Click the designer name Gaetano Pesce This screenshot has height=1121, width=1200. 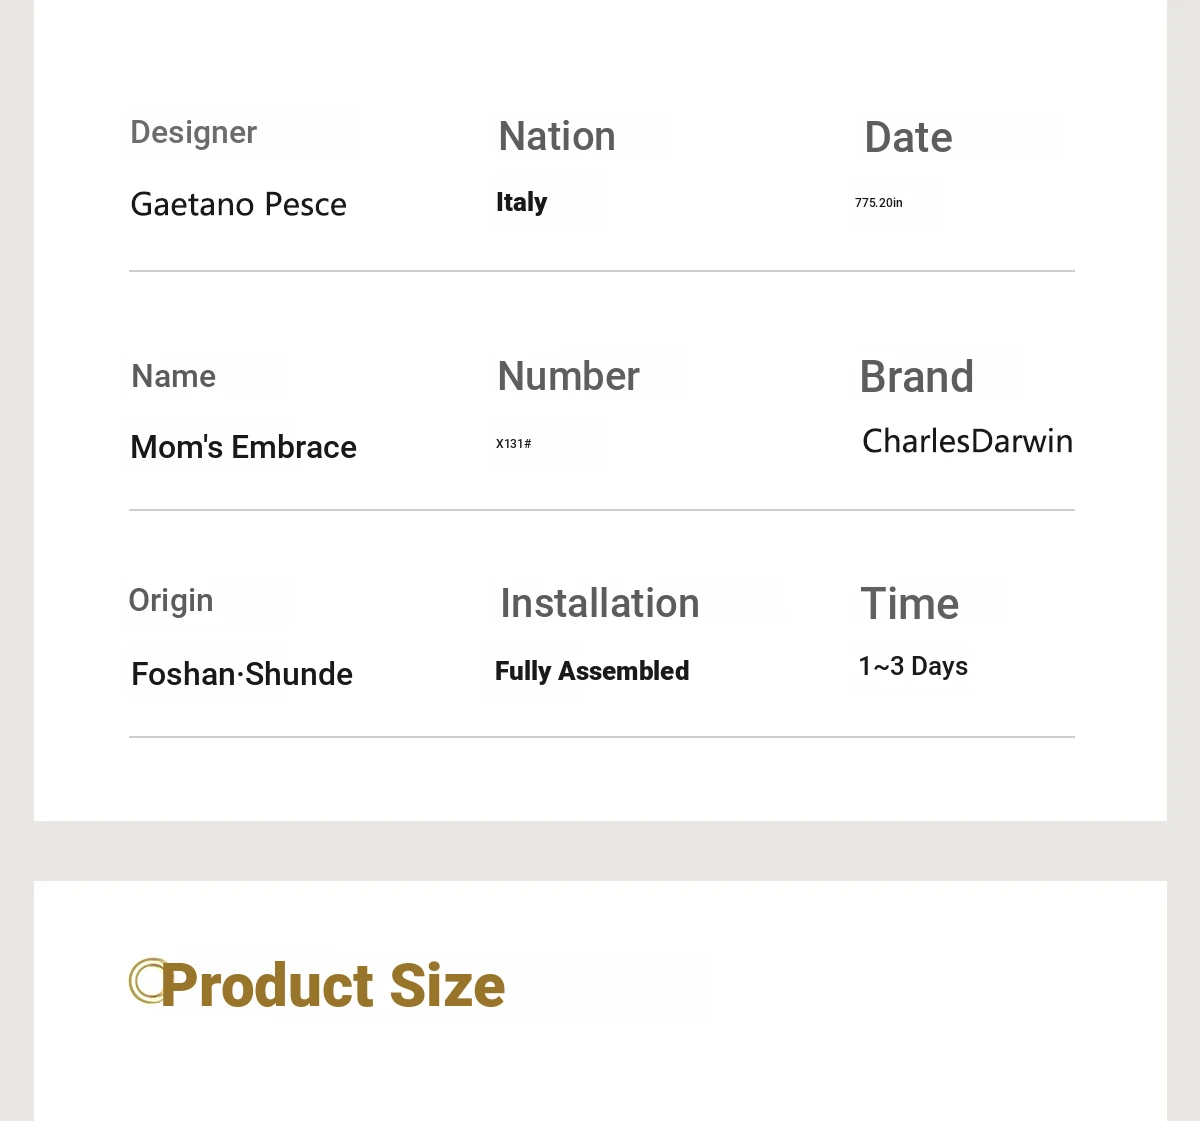point(239,204)
